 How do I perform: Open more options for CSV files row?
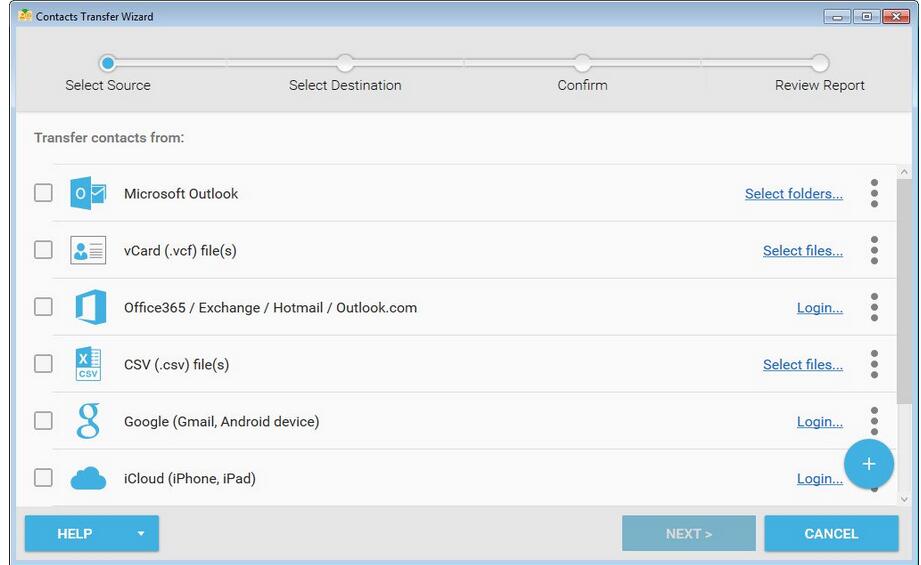point(874,364)
